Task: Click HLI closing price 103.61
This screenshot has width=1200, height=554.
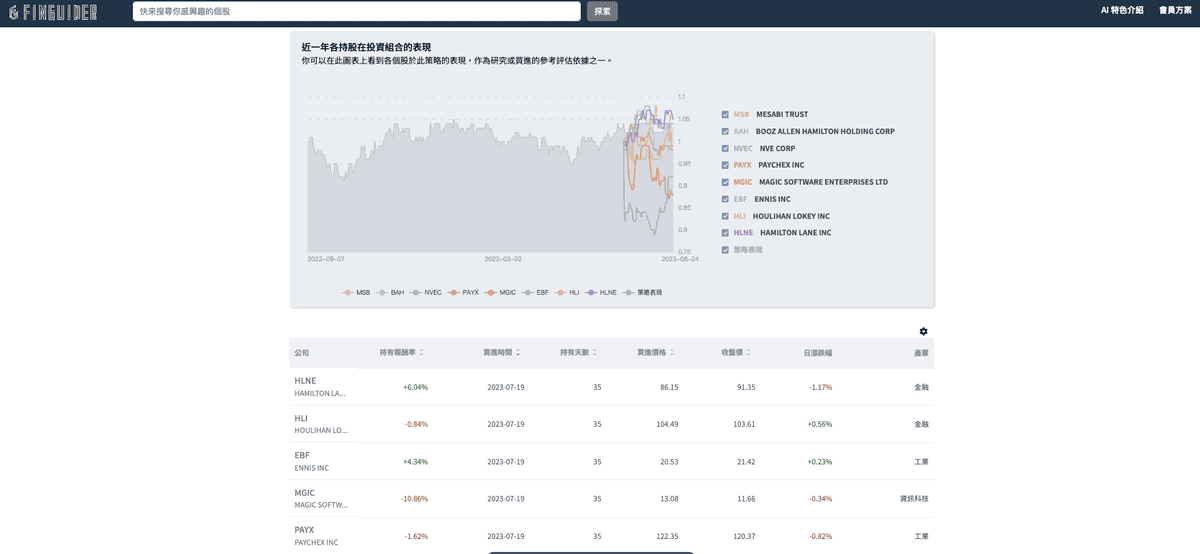Action: tap(743, 424)
